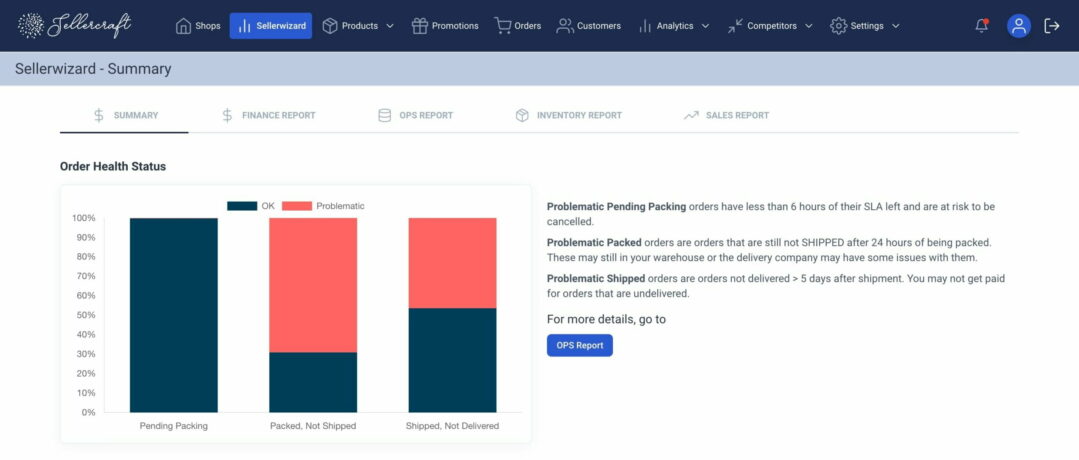
Task: Click the Order Health Status heading
Action: point(113,167)
